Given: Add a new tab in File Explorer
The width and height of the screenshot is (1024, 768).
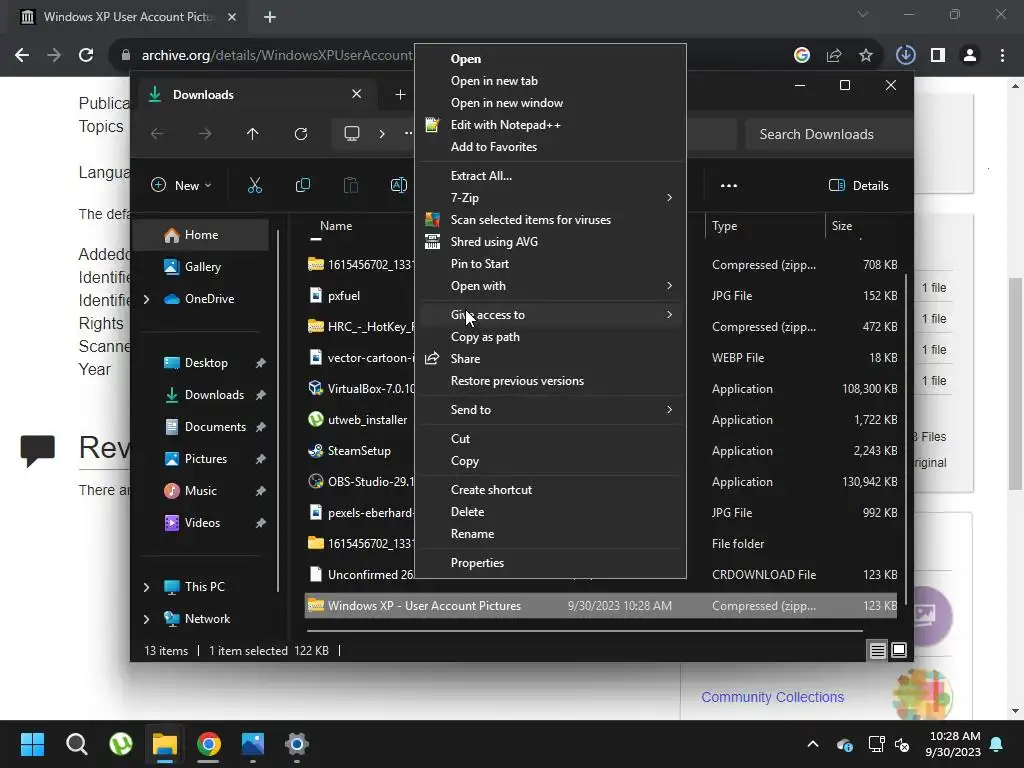Looking at the screenshot, I should [400, 95].
